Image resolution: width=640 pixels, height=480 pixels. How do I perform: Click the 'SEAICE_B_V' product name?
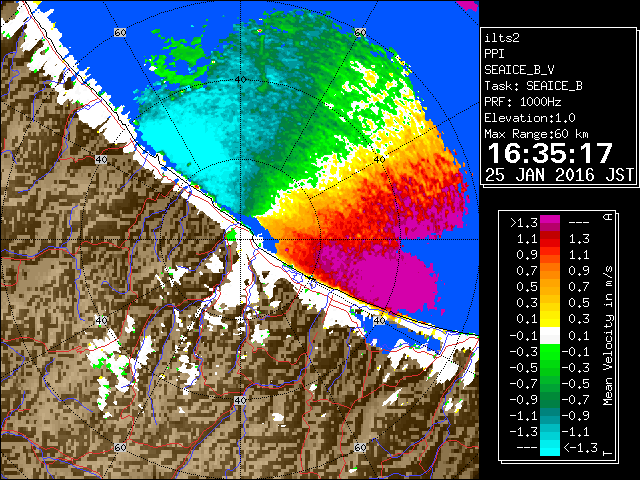(x=519, y=70)
